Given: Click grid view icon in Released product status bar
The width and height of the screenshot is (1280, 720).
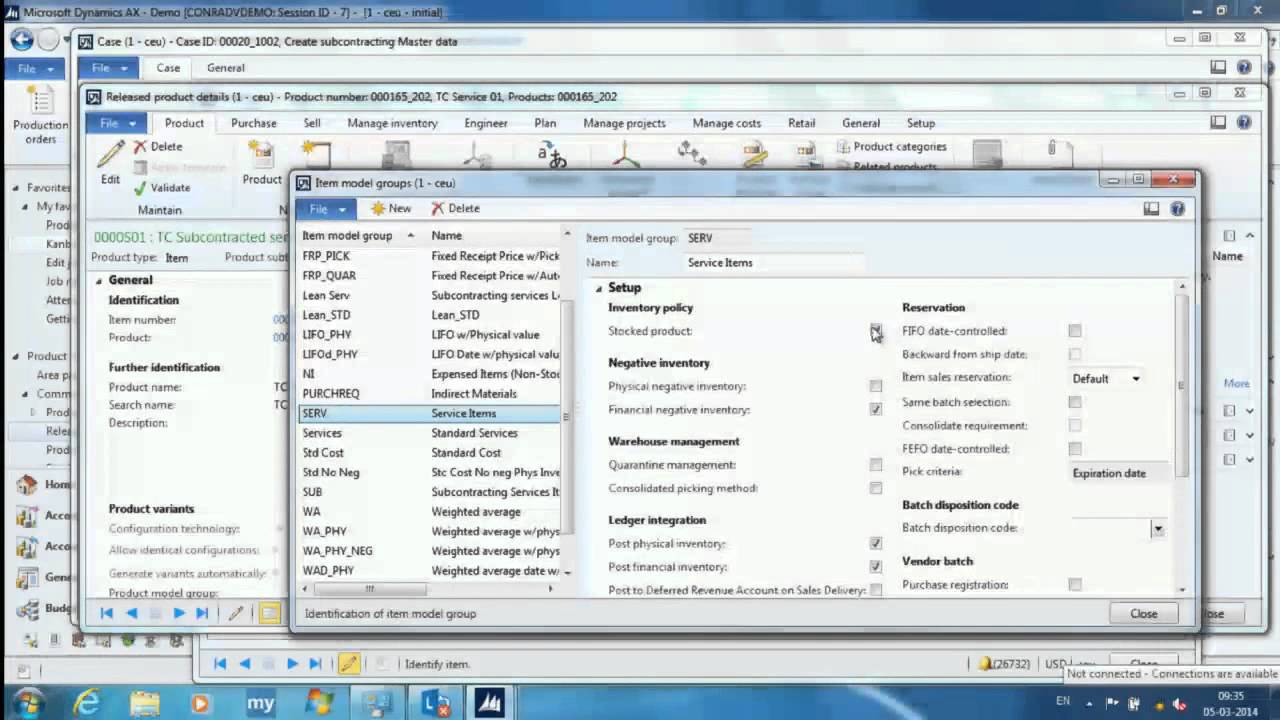Looking at the screenshot, I should (x=269, y=613).
